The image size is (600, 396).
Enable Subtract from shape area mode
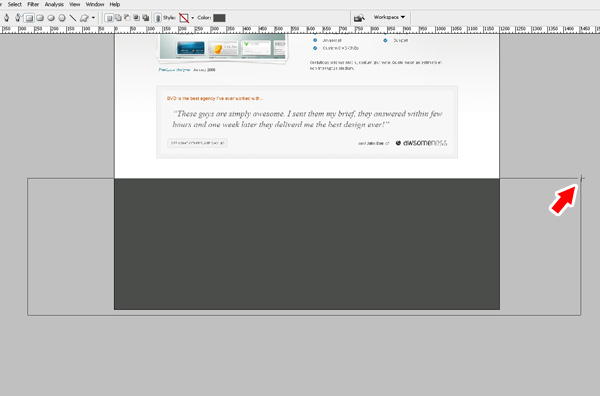[127, 18]
